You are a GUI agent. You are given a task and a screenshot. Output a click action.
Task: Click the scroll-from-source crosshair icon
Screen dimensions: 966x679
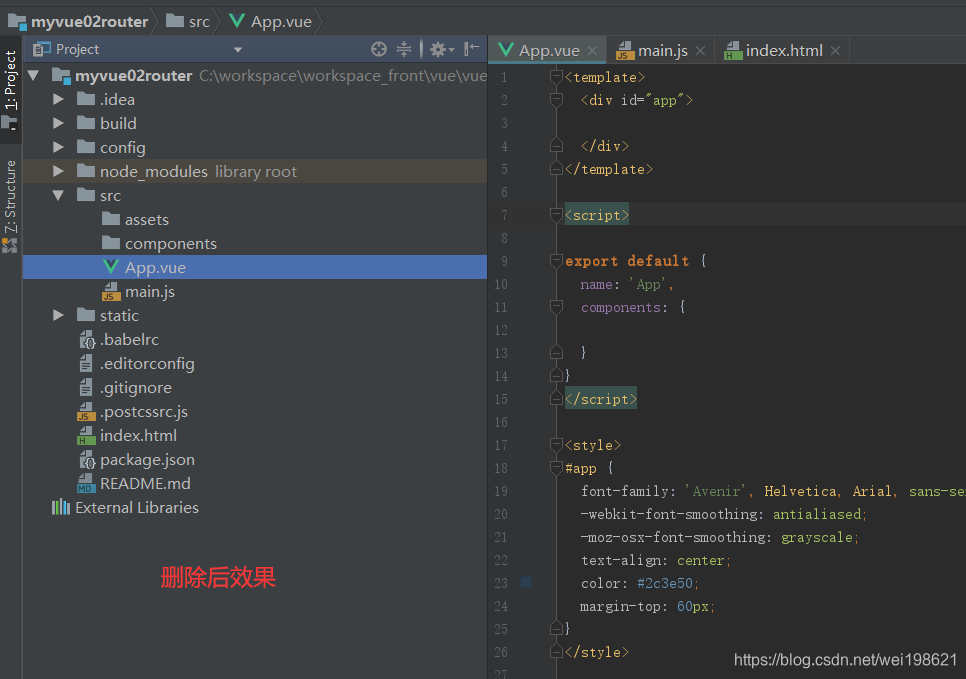point(379,49)
